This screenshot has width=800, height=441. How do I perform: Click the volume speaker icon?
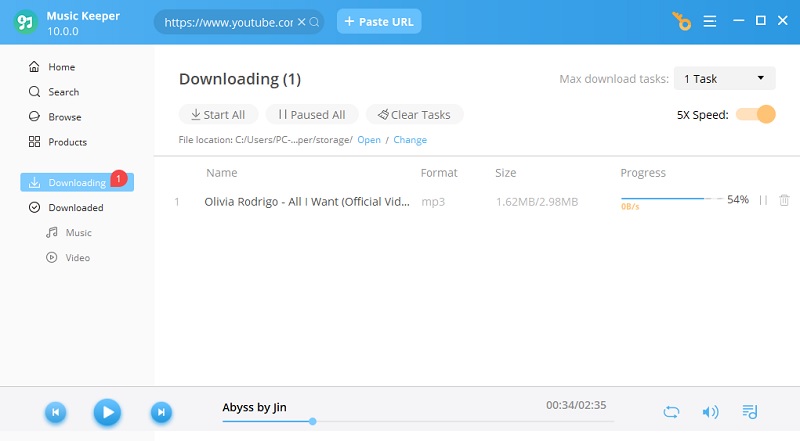(x=710, y=412)
